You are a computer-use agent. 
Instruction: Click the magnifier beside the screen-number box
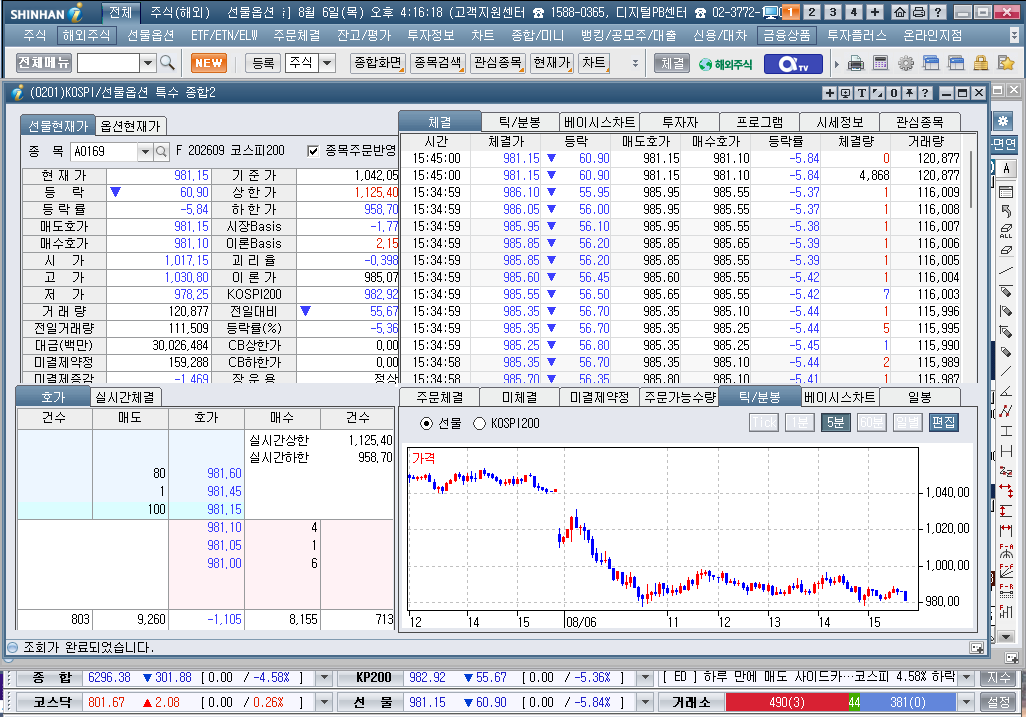(x=168, y=63)
